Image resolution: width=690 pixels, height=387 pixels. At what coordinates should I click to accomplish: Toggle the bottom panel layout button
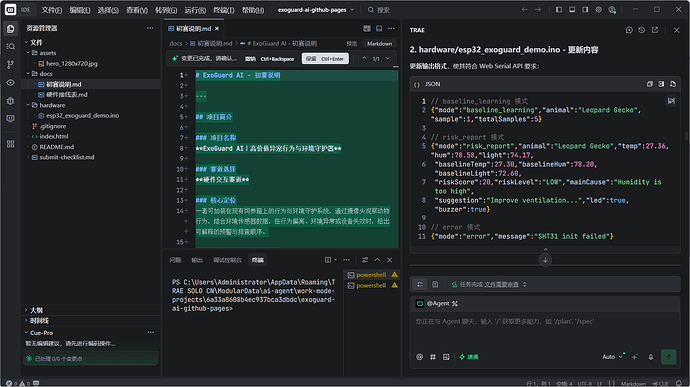coord(572,10)
